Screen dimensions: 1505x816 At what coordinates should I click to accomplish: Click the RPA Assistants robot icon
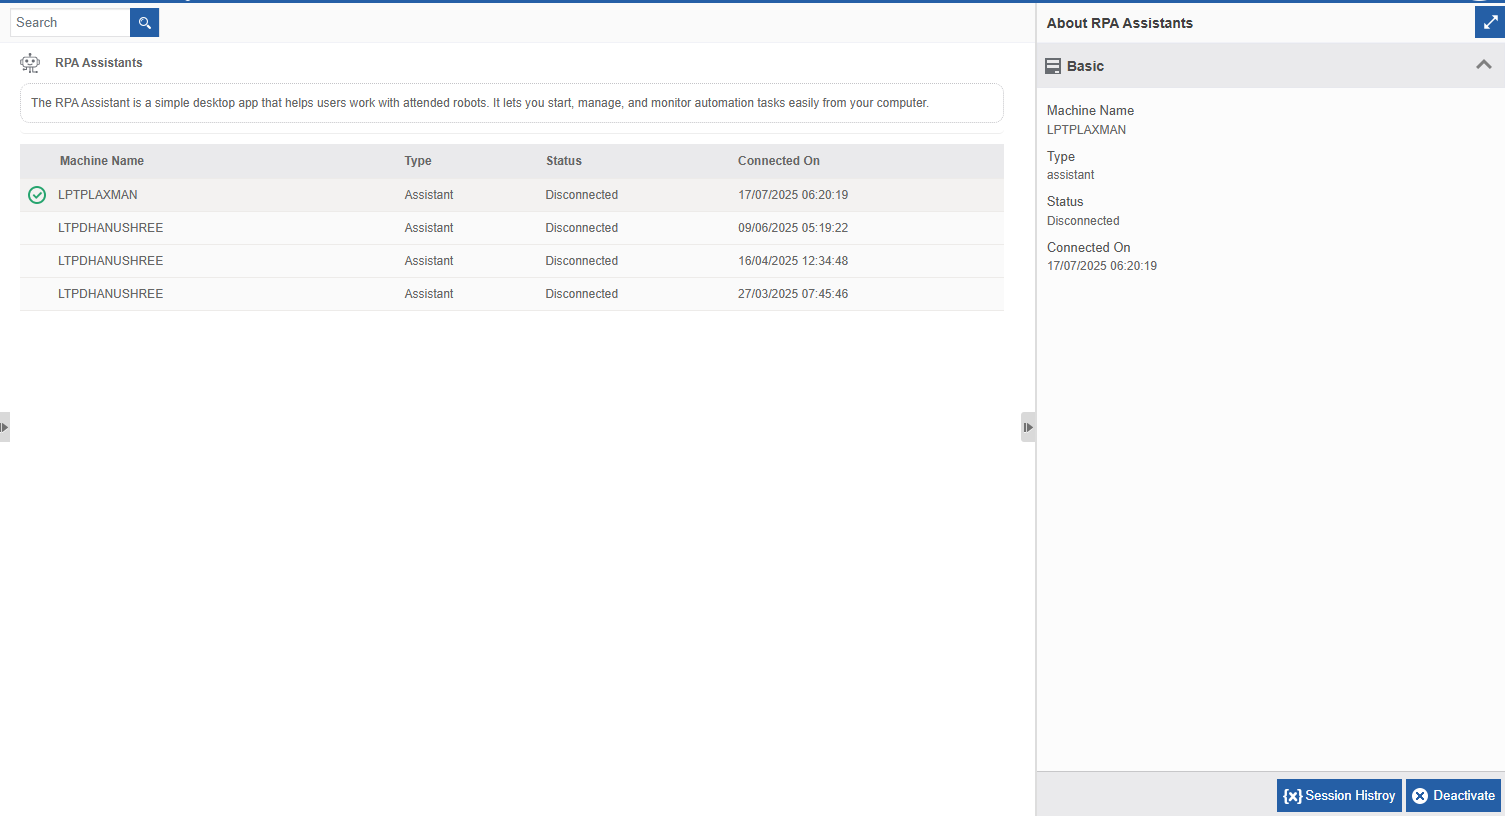(30, 63)
